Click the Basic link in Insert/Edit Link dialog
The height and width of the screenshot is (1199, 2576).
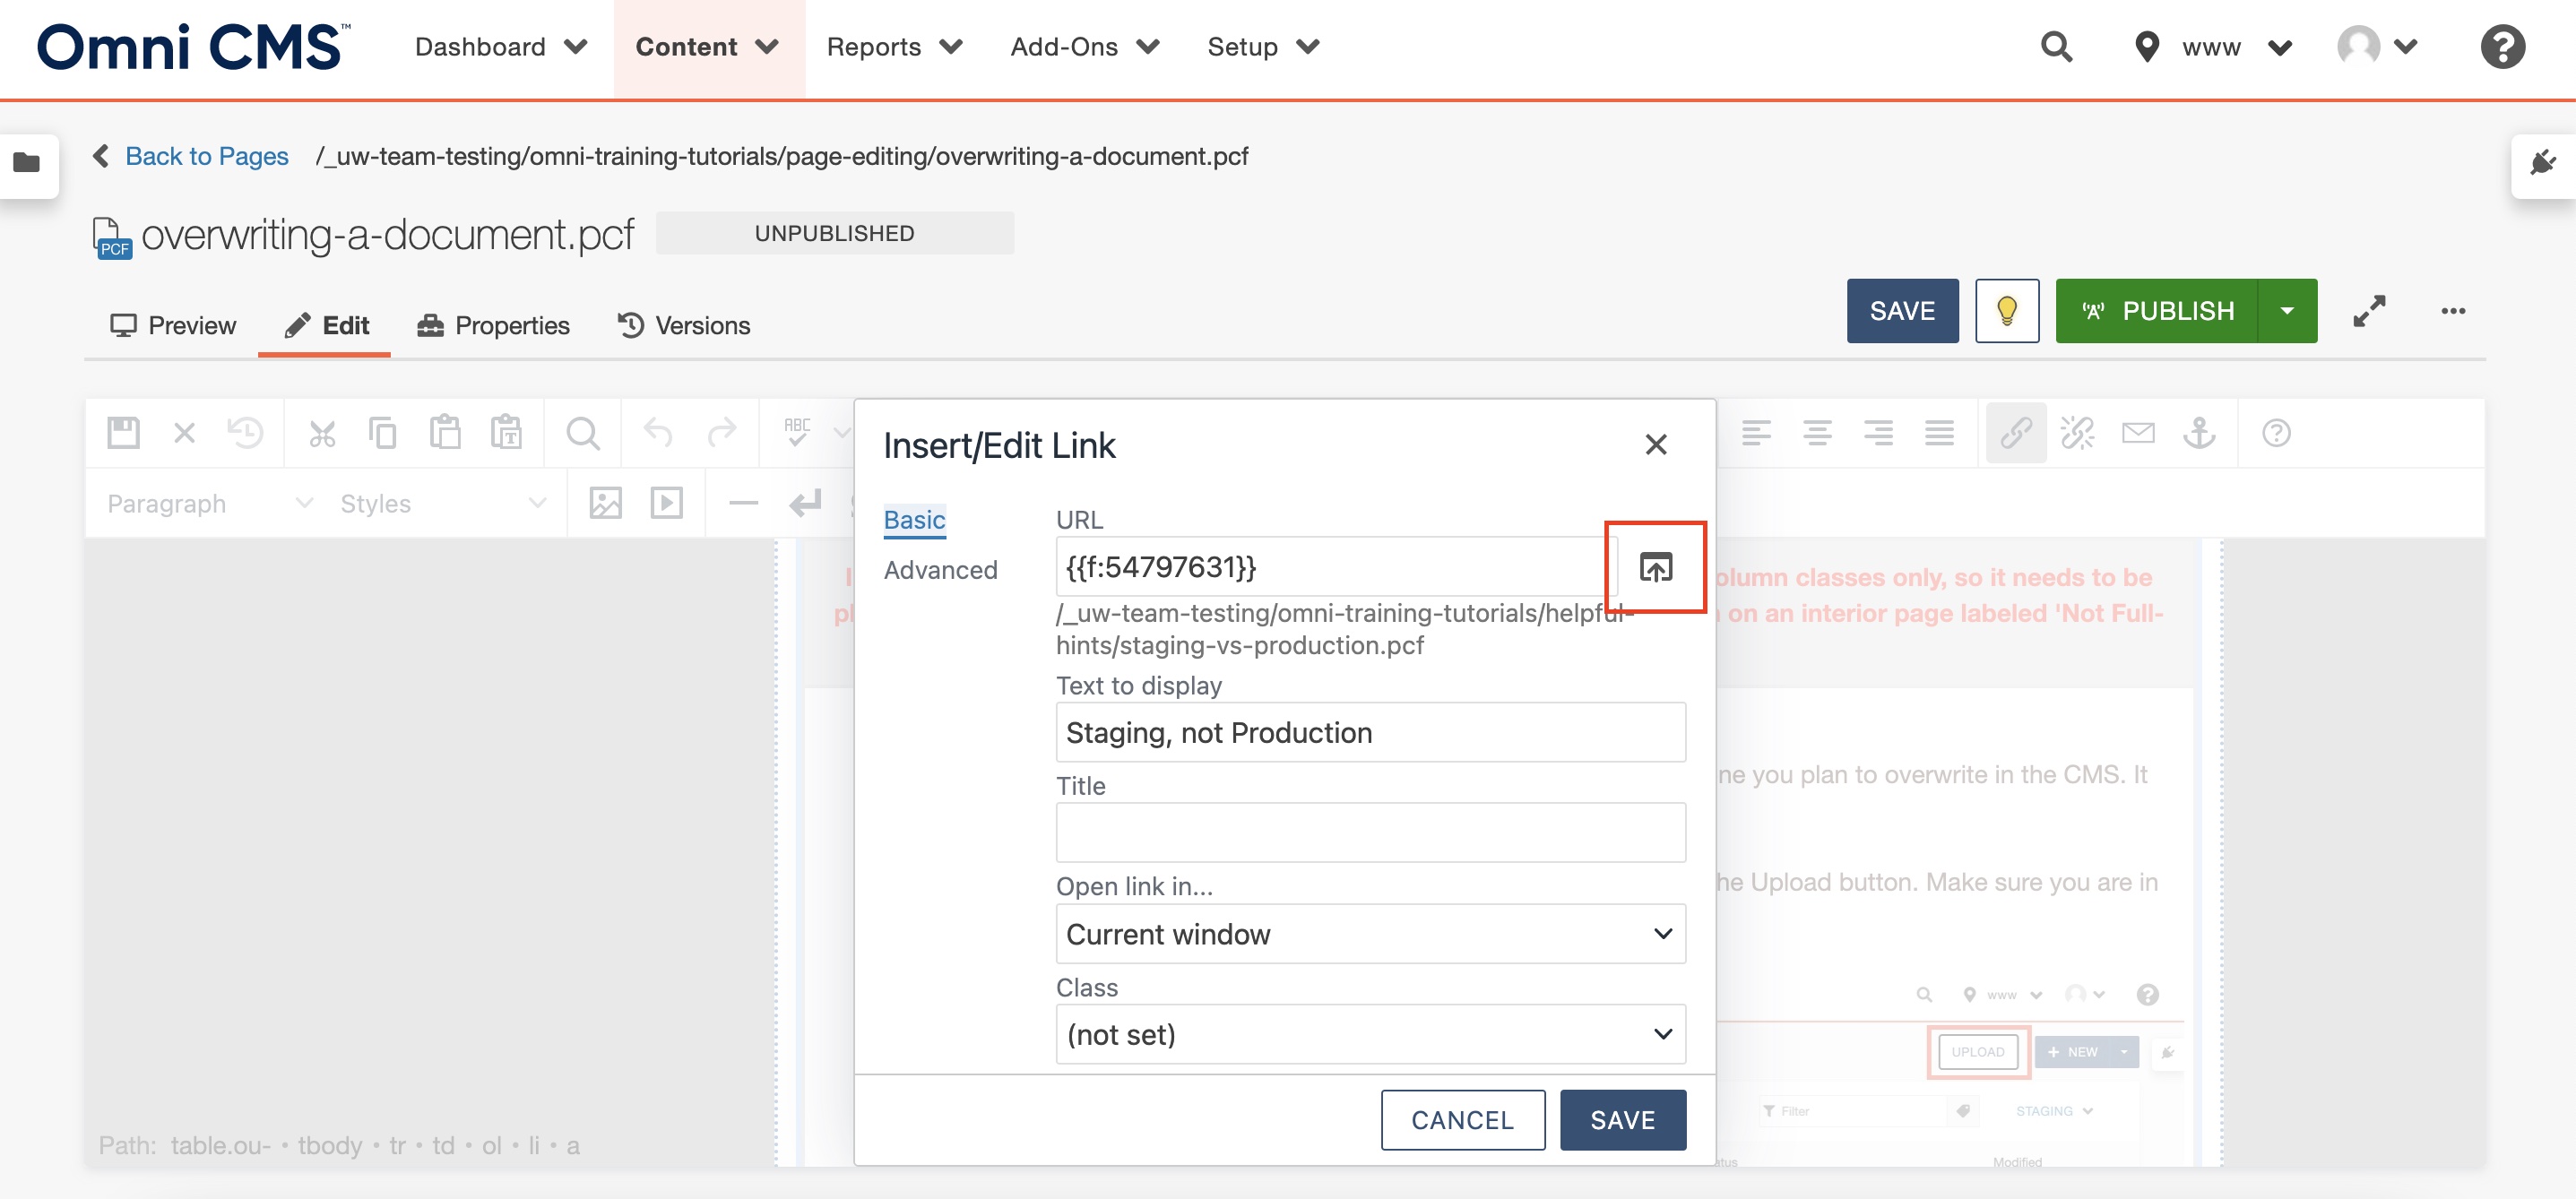click(x=915, y=521)
